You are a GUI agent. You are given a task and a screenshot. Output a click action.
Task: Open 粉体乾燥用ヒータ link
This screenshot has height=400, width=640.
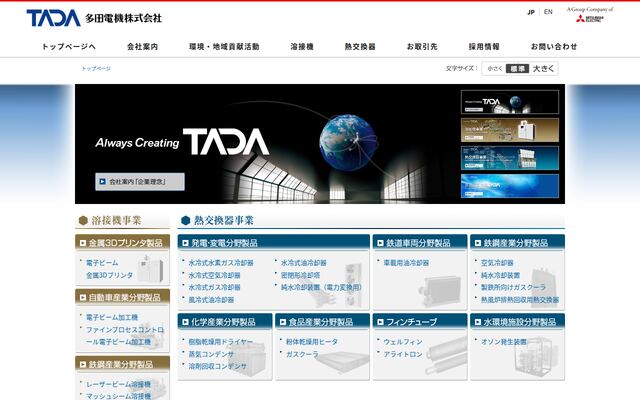312,342
